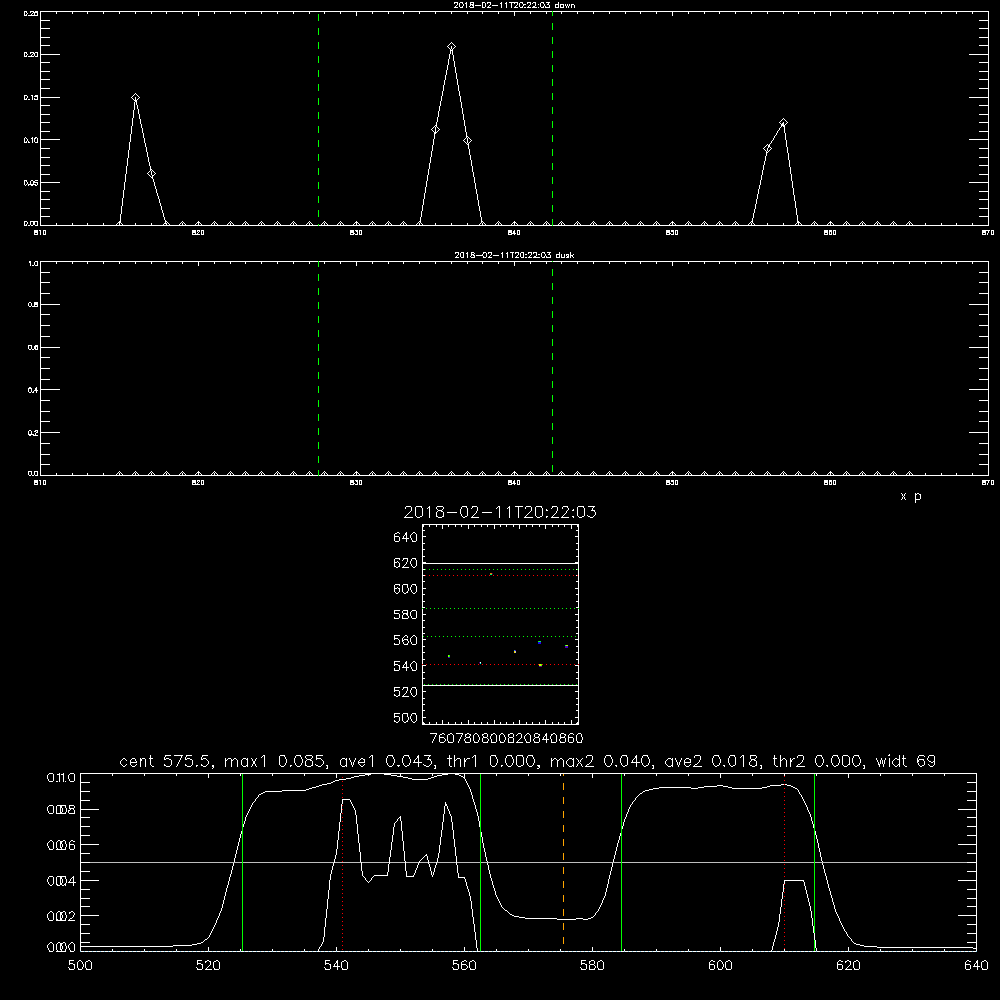Select the diamond peak at 0.15 in dawn plot

[135, 98]
